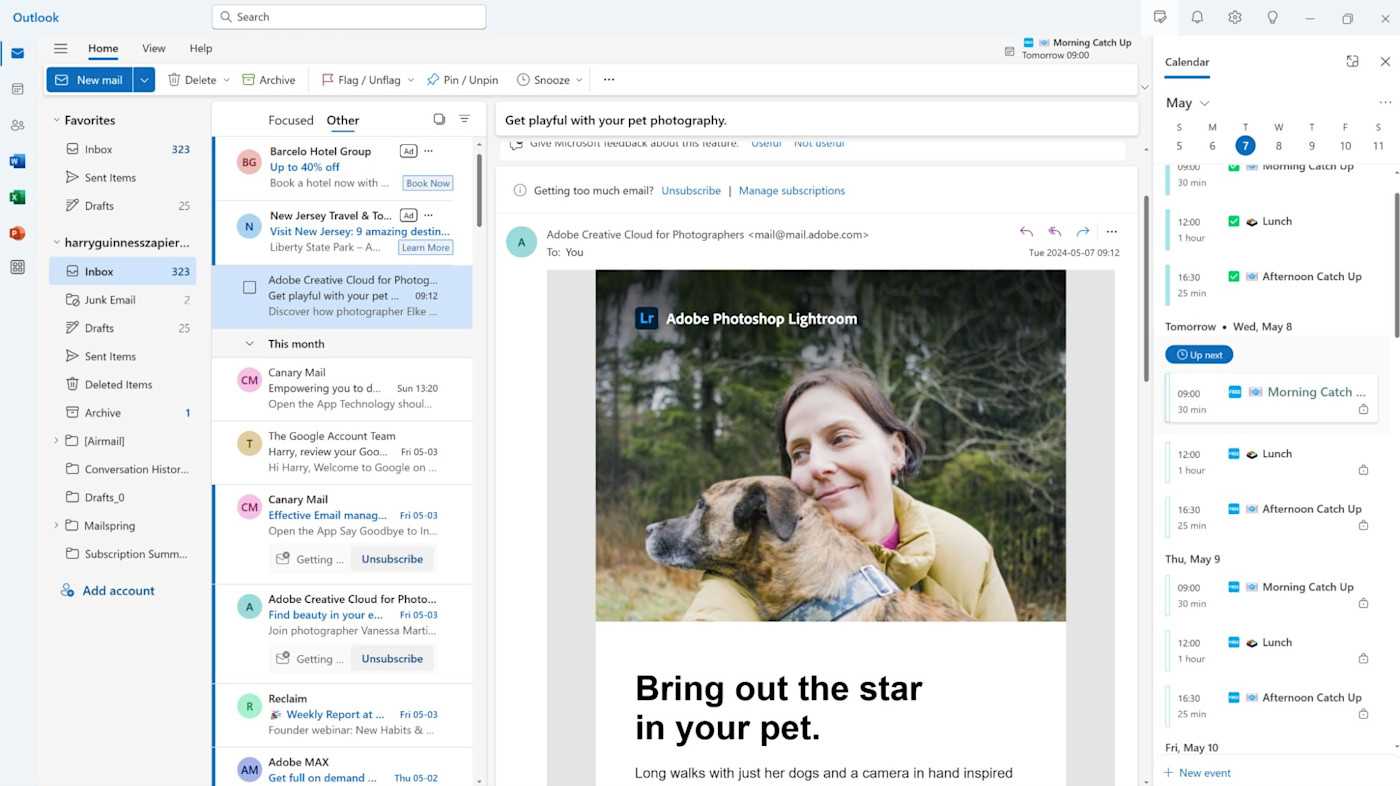Open the message list filter icon
This screenshot has height=786, width=1400.
[464, 119]
